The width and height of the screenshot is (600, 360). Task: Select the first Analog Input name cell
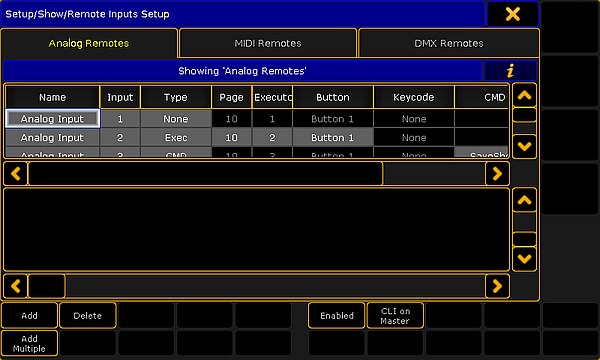52,119
